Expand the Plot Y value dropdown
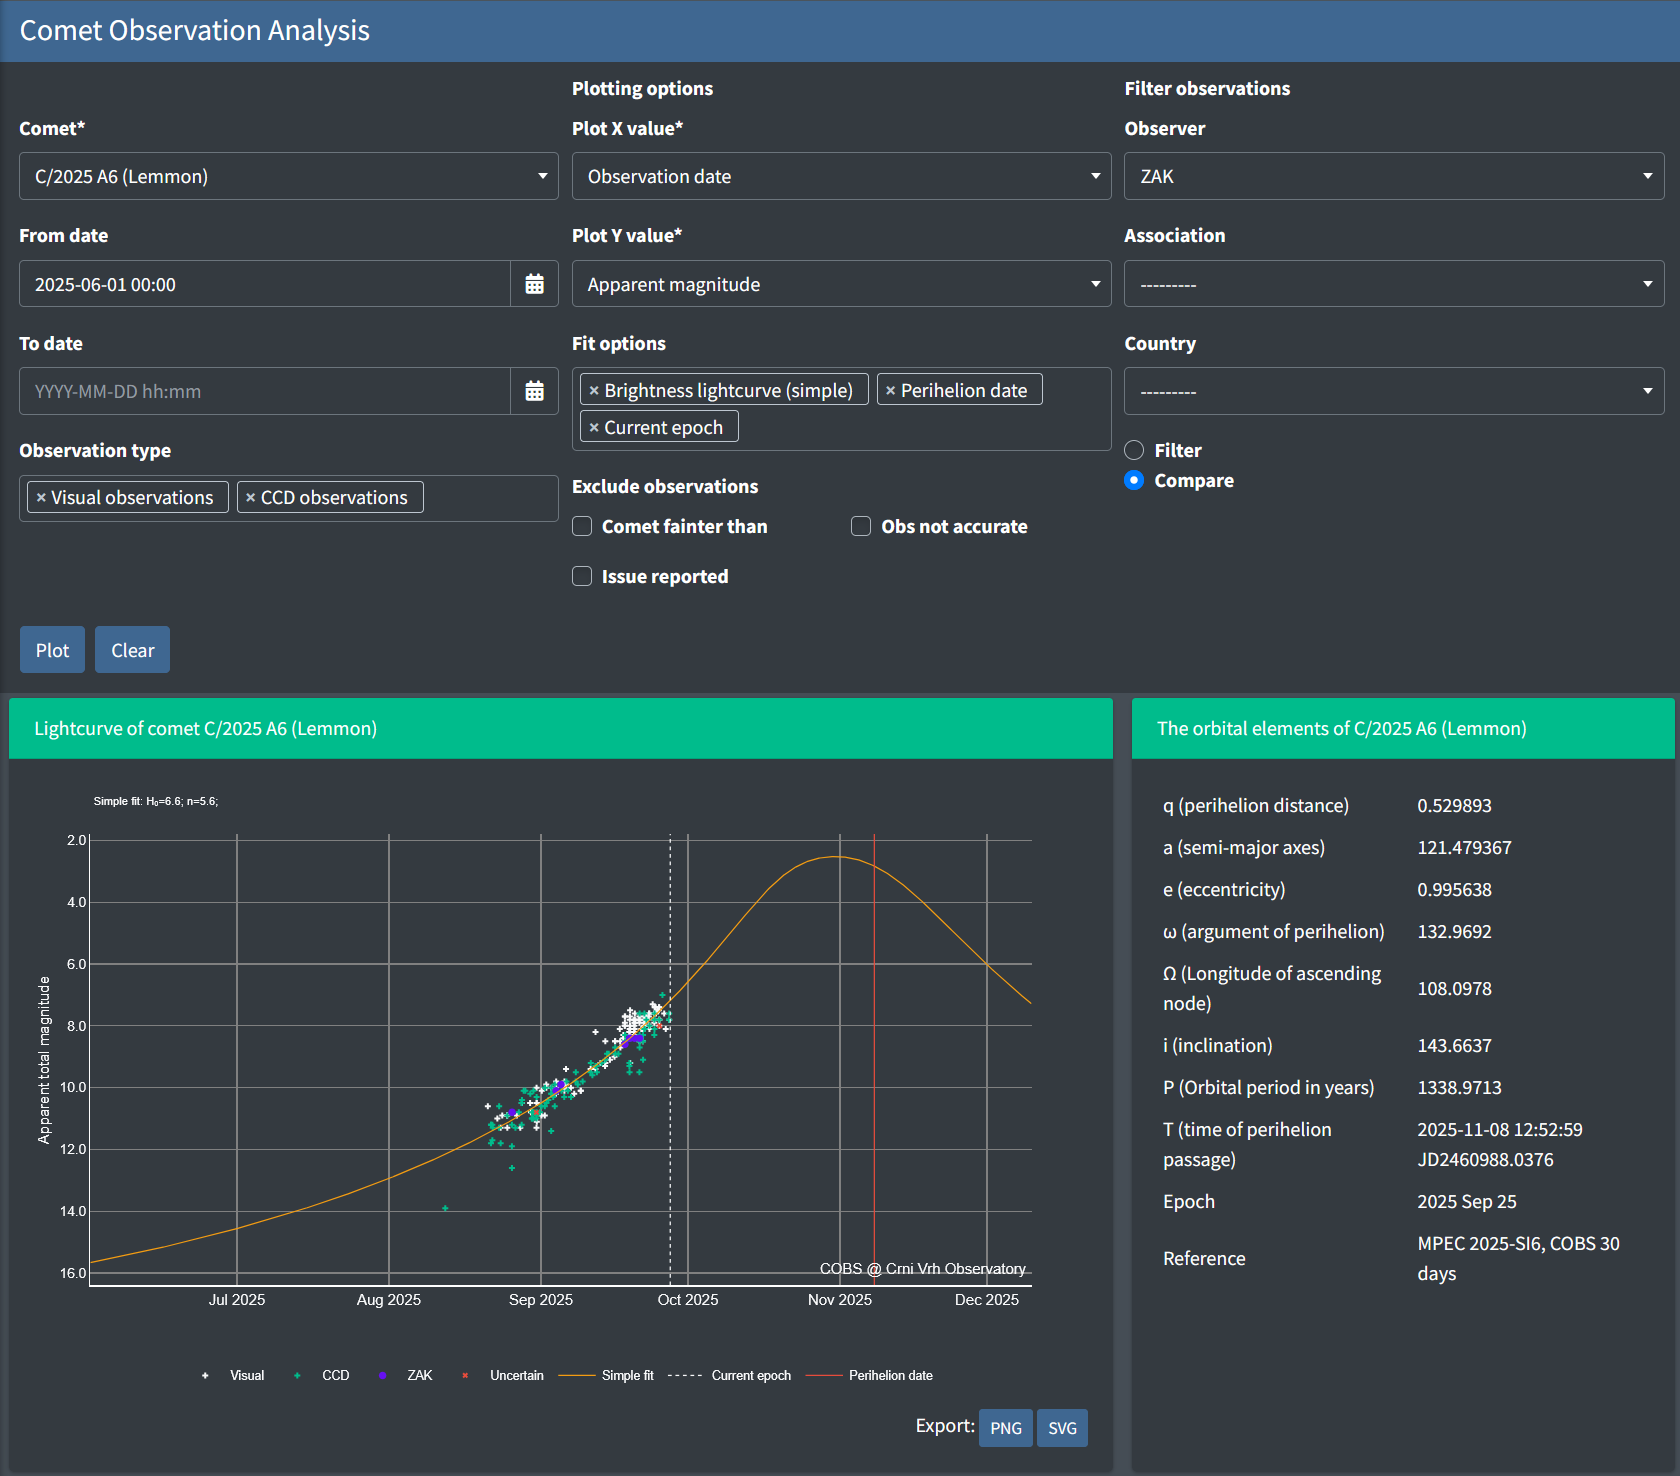Viewport: 1680px width, 1476px height. point(841,284)
